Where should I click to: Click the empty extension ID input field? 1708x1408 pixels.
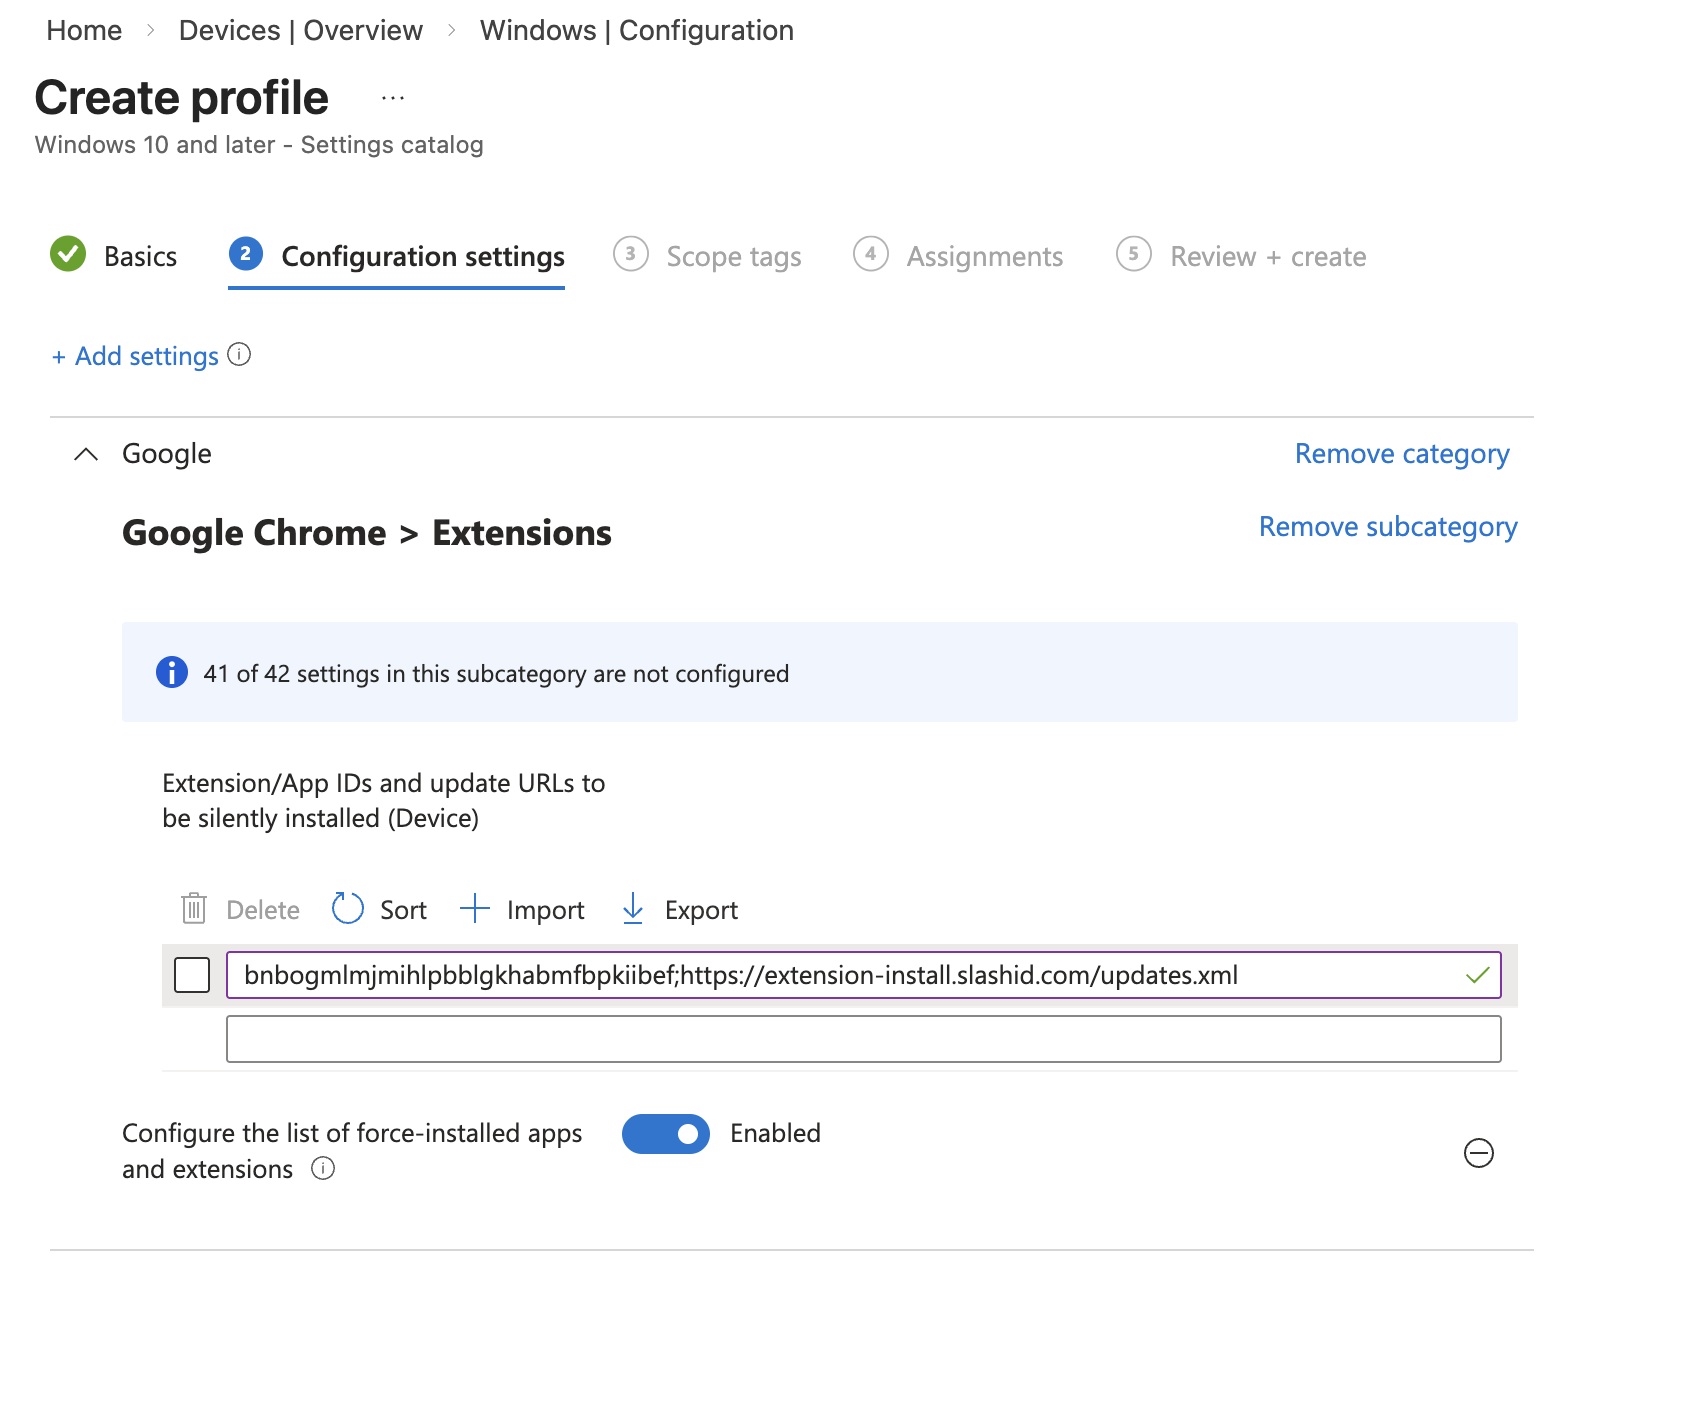coord(864,1039)
